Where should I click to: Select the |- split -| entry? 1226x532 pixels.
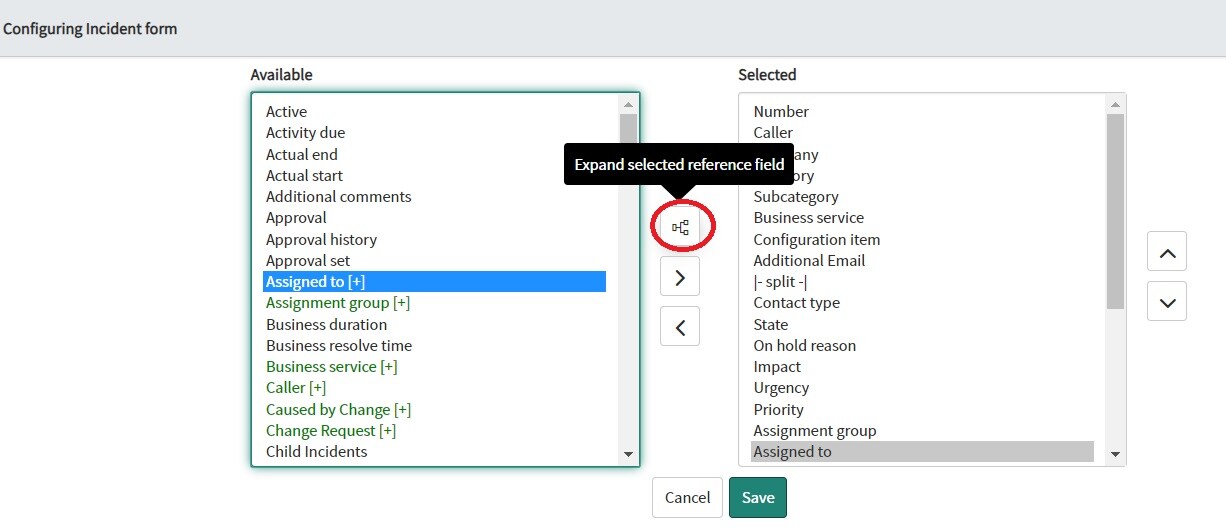[x=922, y=282]
